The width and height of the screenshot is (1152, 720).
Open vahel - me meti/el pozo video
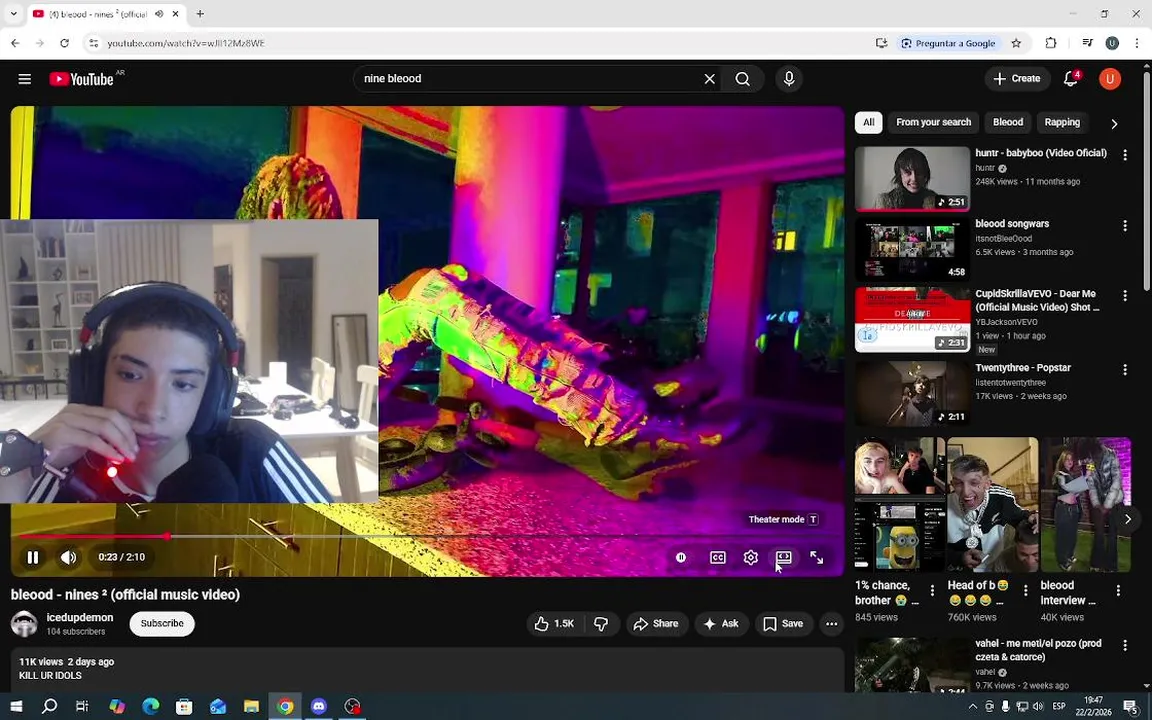click(x=1038, y=649)
